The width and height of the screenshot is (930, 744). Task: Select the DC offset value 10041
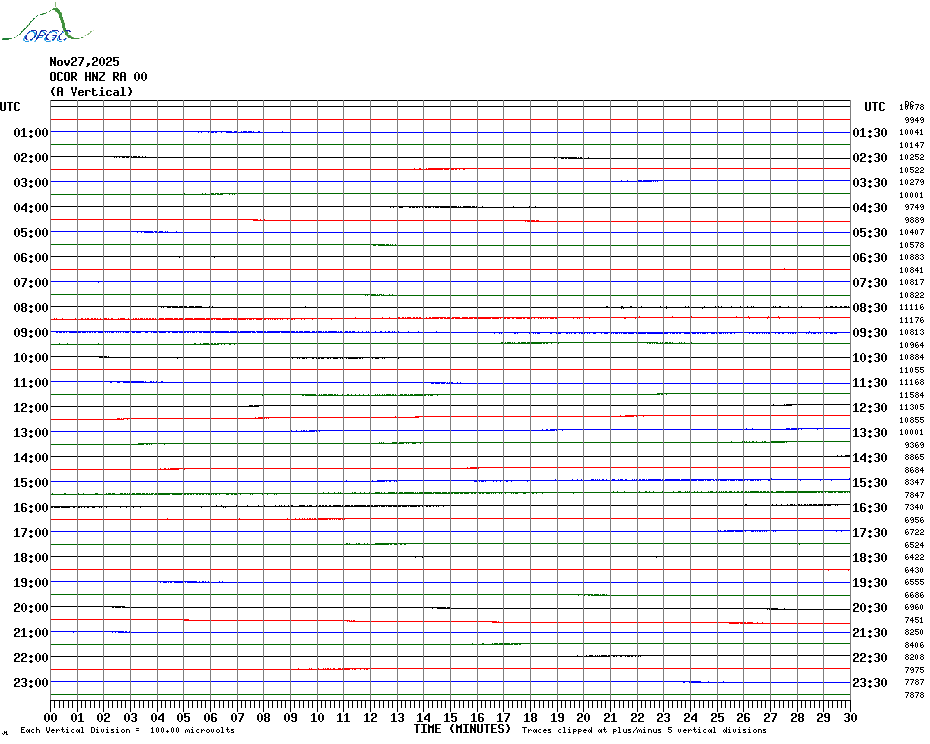(x=912, y=132)
